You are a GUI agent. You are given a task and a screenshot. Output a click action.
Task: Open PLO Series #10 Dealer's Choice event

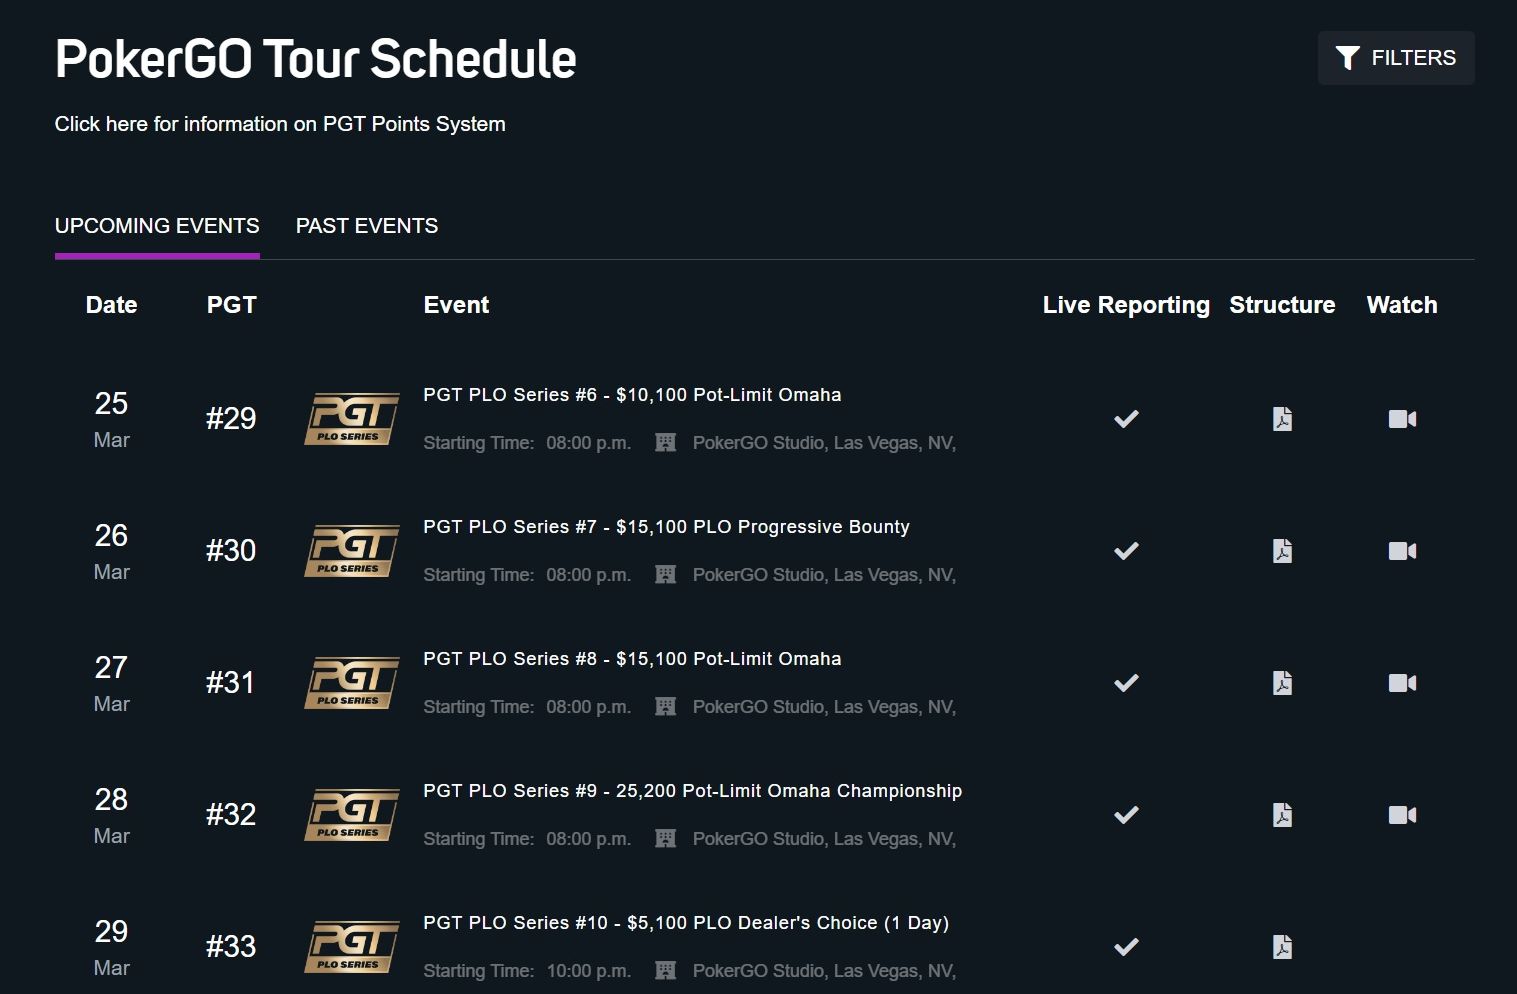[x=686, y=923]
